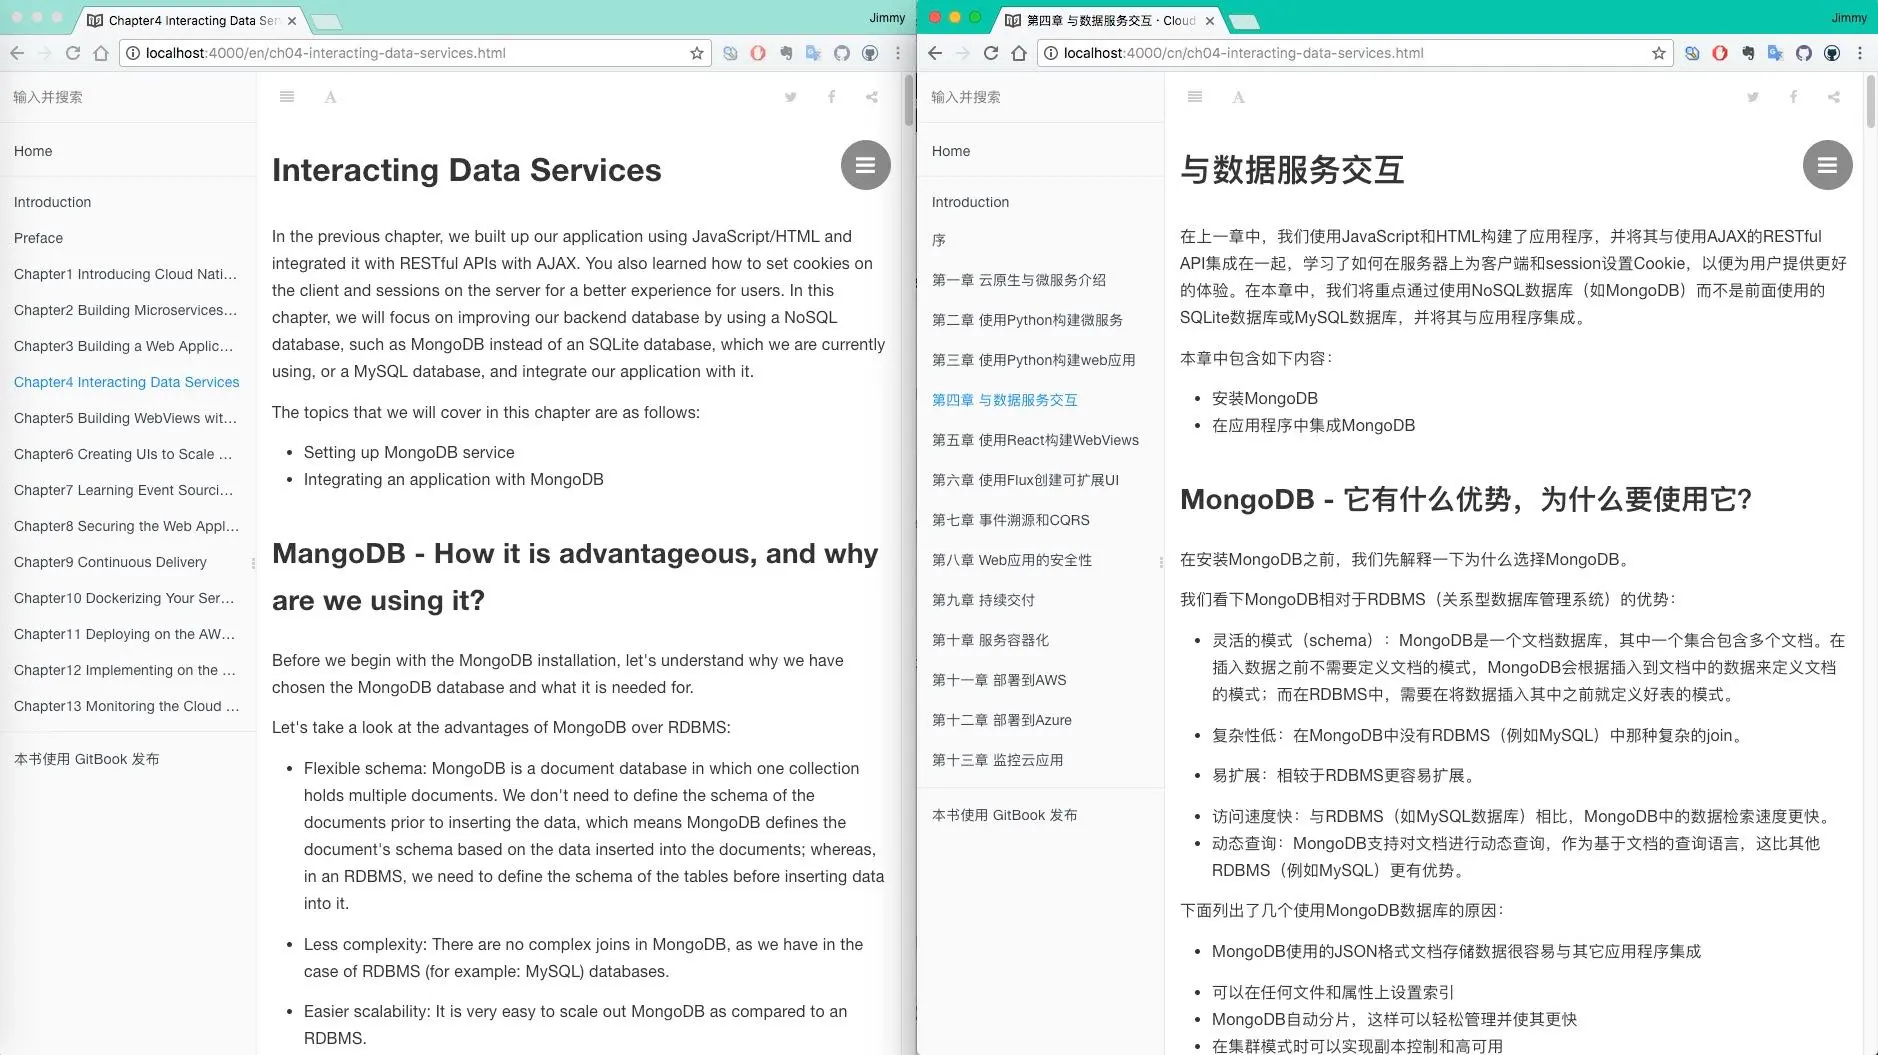Image resolution: width=1878 pixels, height=1055 pixels.
Task: Open Chapter13 Monitoring the Cloud link
Action: (126, 706)
